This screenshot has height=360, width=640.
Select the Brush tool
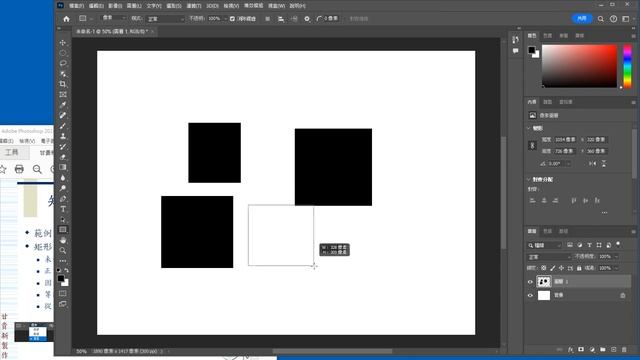(62, 126)
